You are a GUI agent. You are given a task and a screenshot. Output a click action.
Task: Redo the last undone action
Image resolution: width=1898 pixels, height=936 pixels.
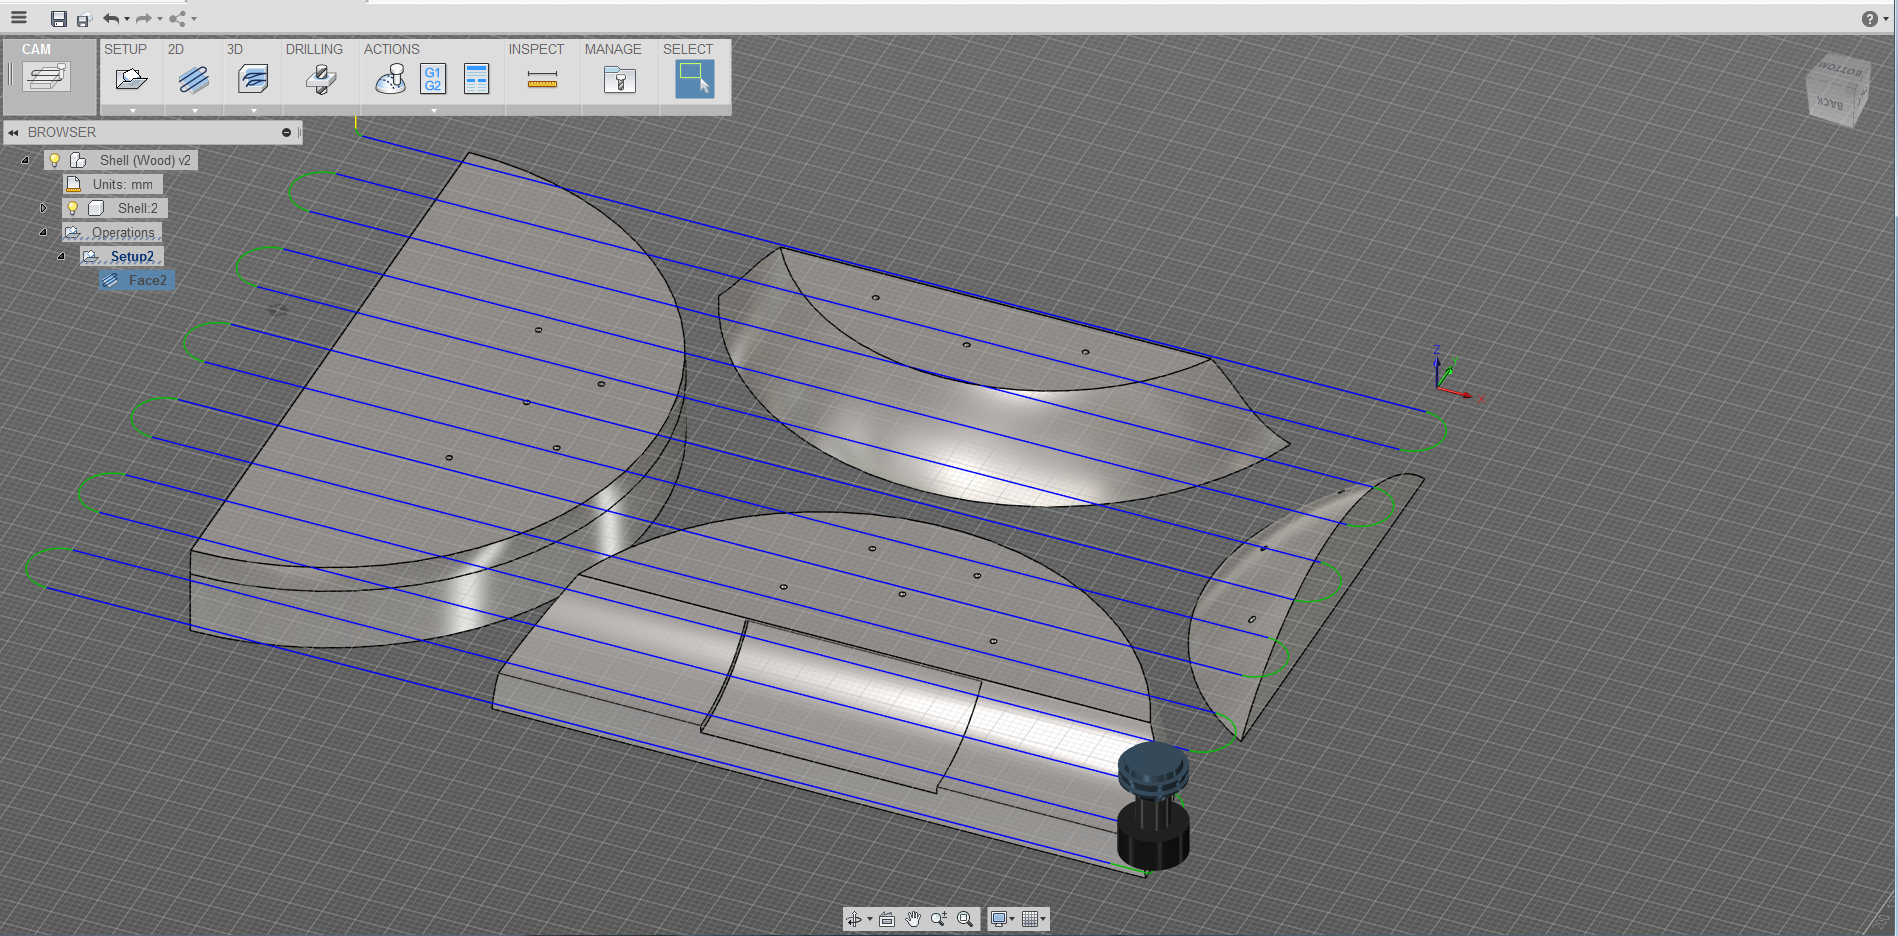point(144,19)
